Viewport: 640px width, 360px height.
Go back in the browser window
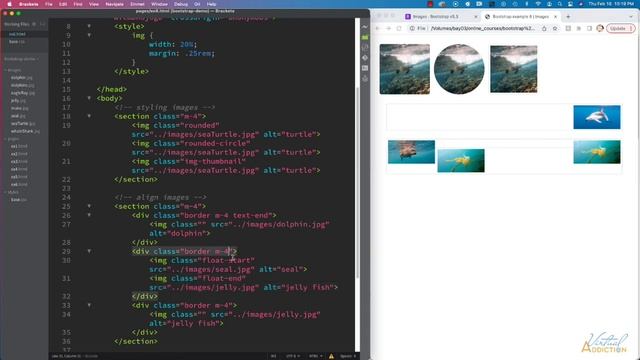378,28
